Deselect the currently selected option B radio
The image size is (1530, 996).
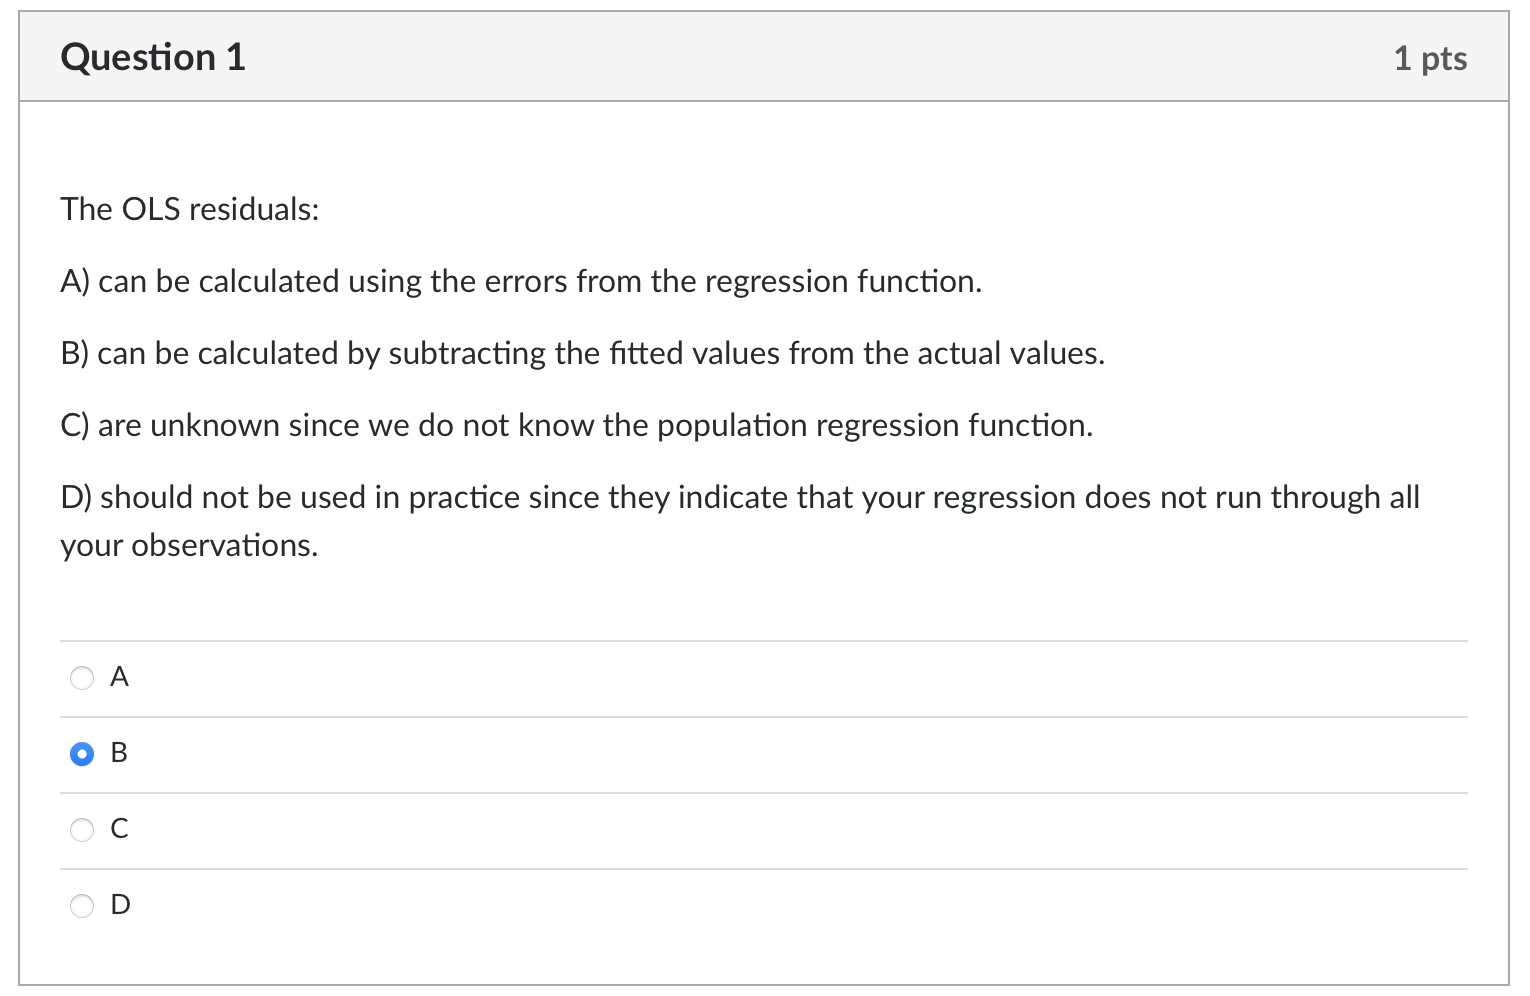pos(83,753)
